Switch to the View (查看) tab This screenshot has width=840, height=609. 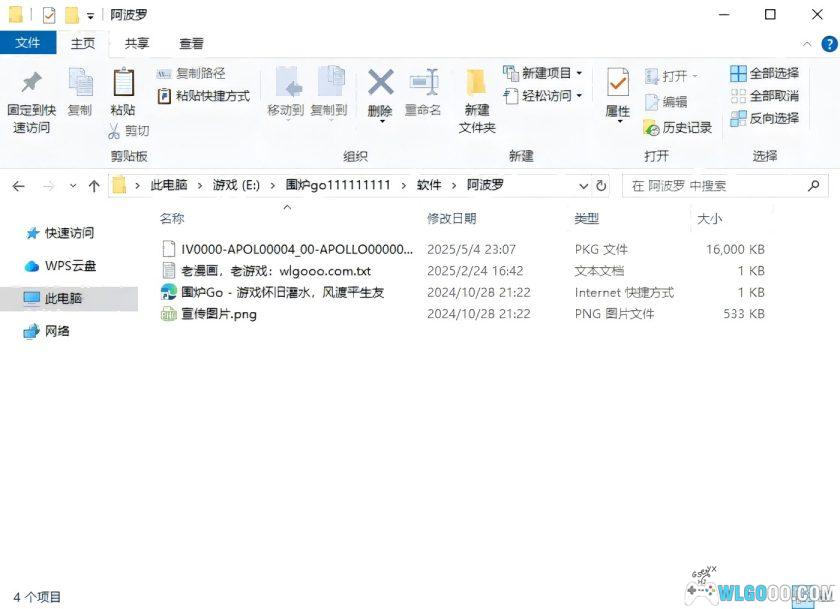[191, 43]
